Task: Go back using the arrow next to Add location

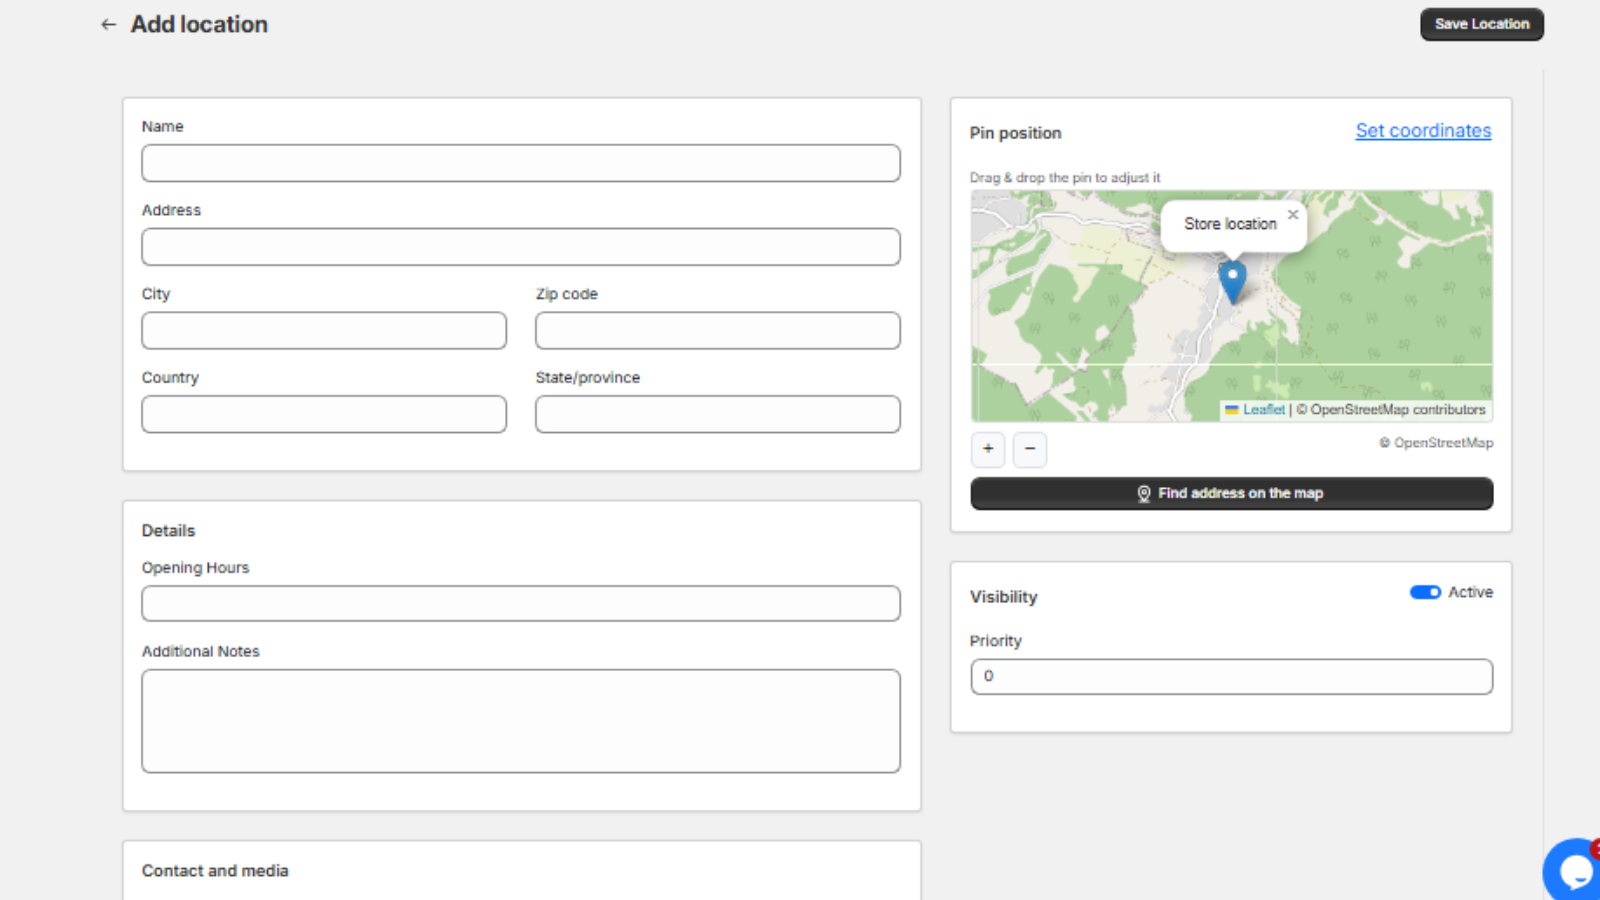Action: [108, 24]
